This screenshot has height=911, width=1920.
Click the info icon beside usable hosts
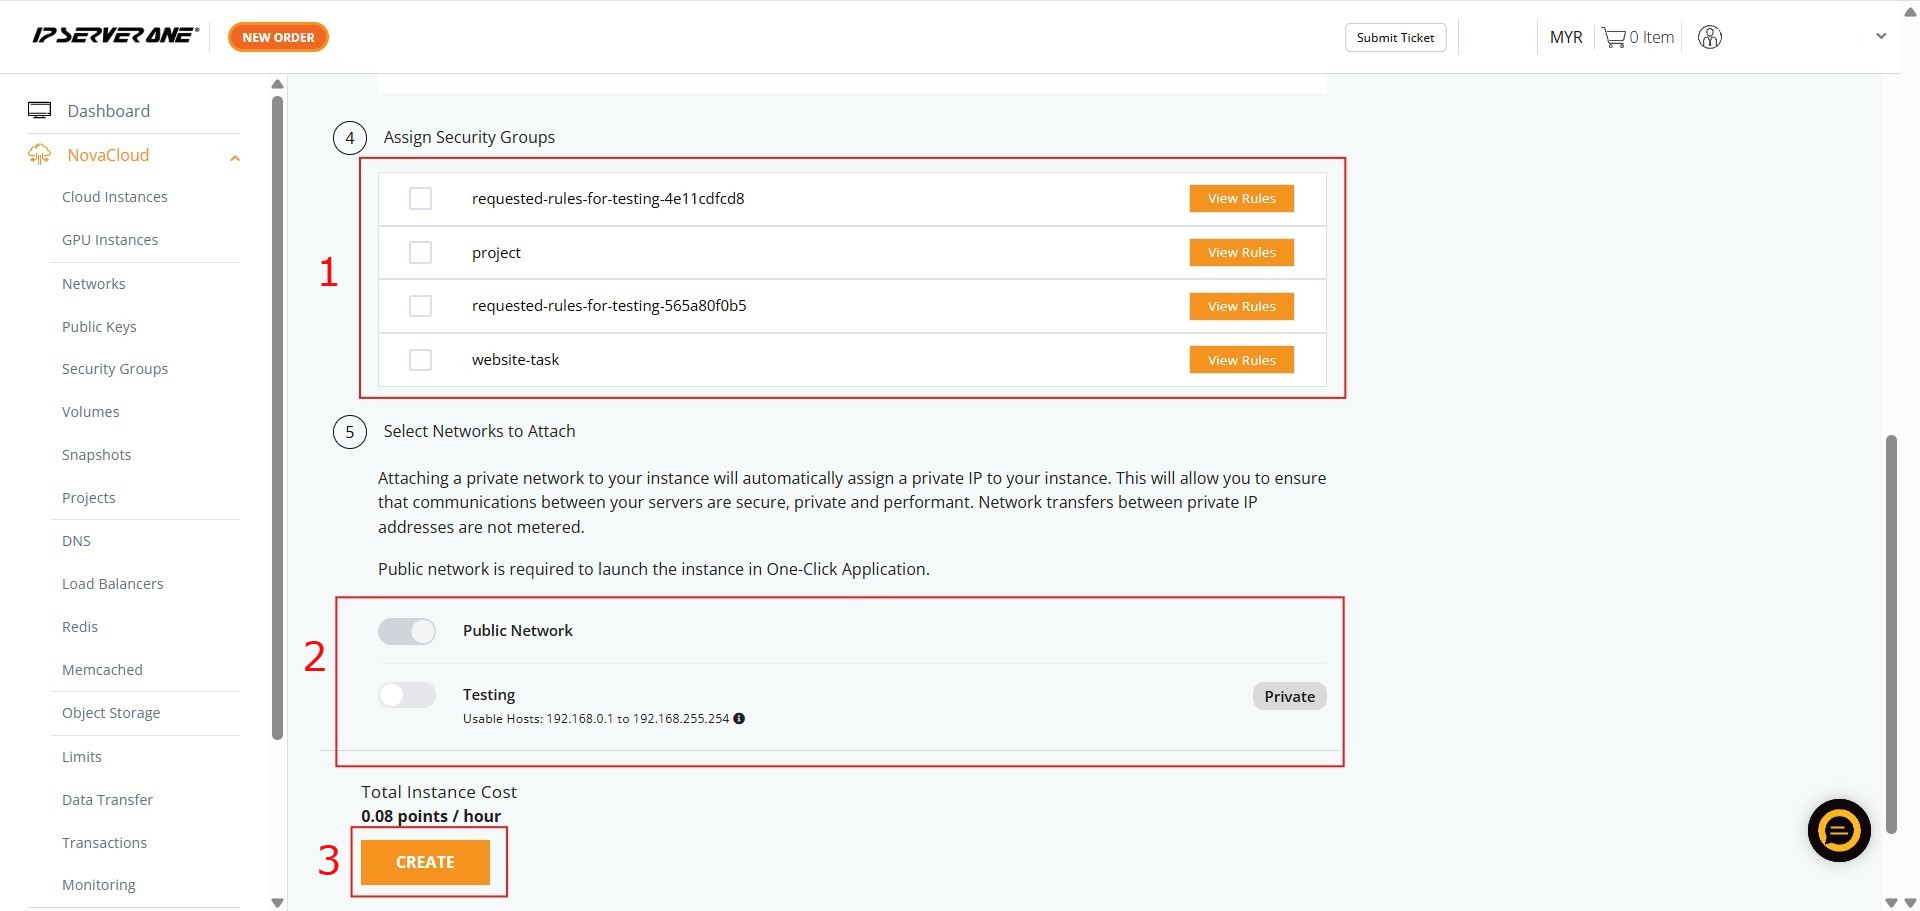pos(739,719)
